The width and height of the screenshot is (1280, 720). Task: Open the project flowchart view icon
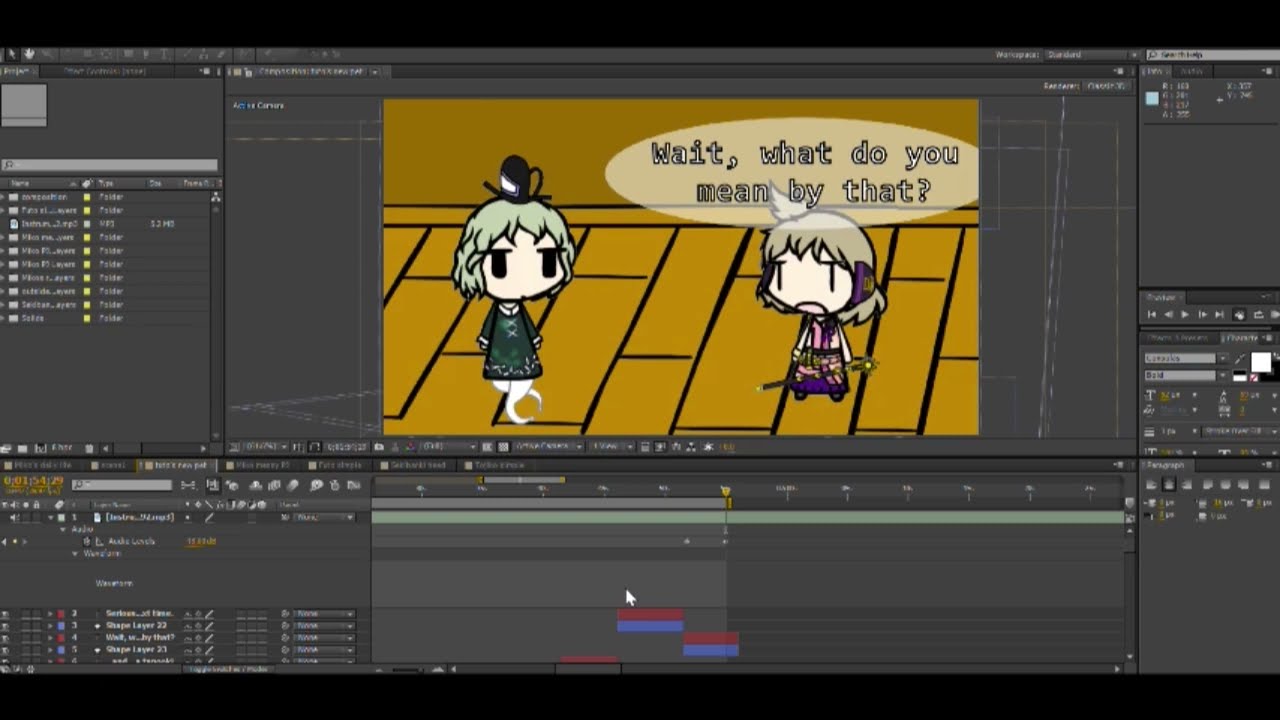215,198
